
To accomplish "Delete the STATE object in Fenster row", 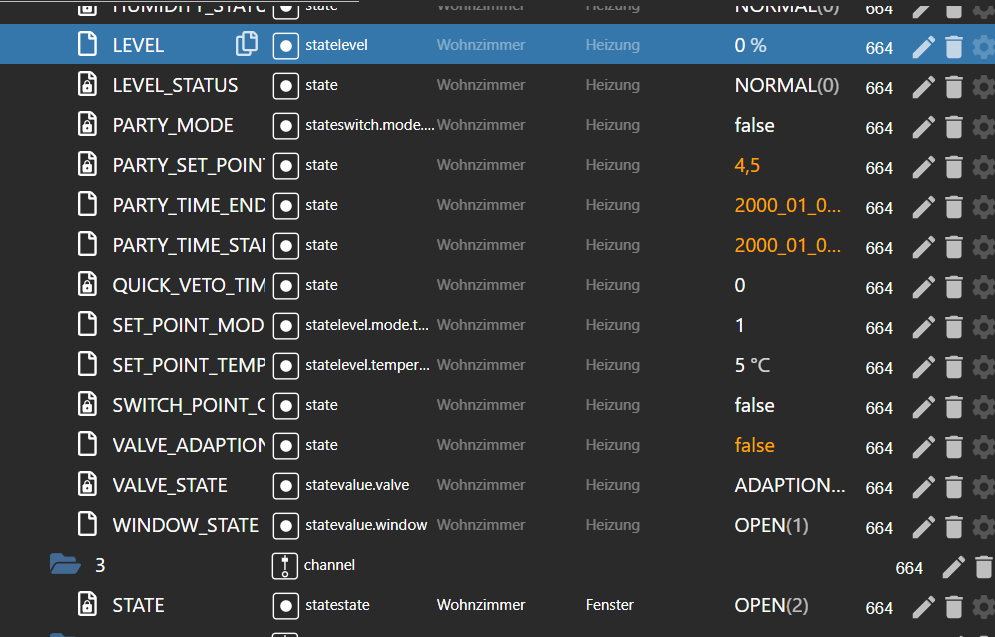I will point(953,606).
